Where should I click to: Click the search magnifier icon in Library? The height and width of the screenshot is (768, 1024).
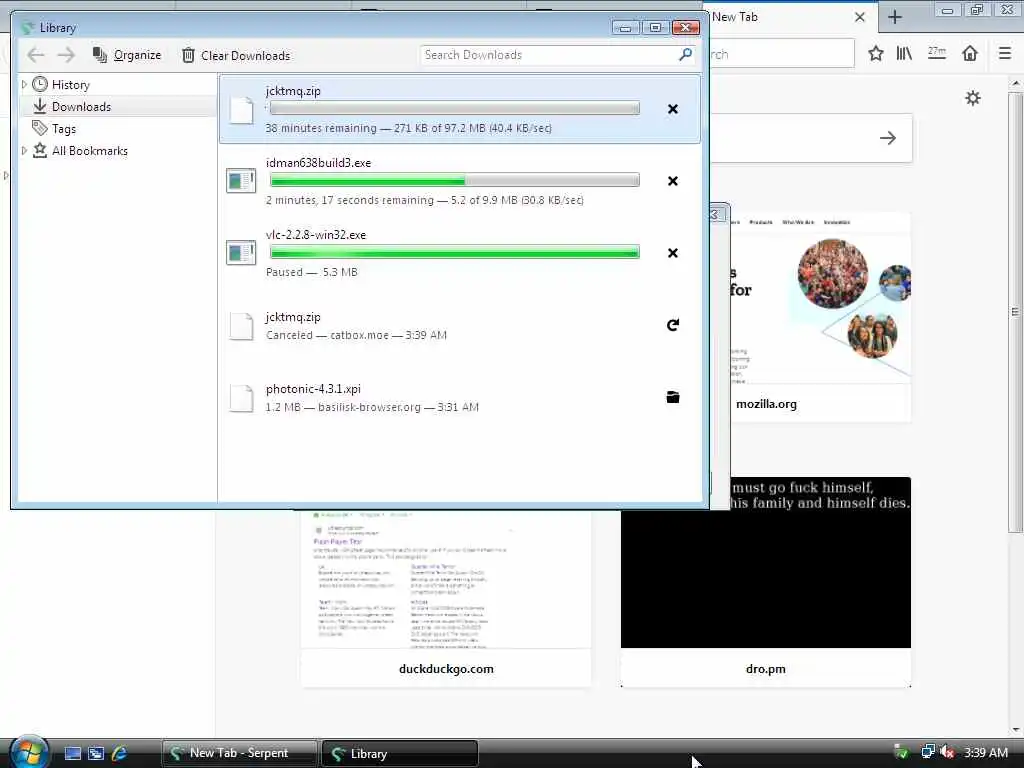point(685,55)
